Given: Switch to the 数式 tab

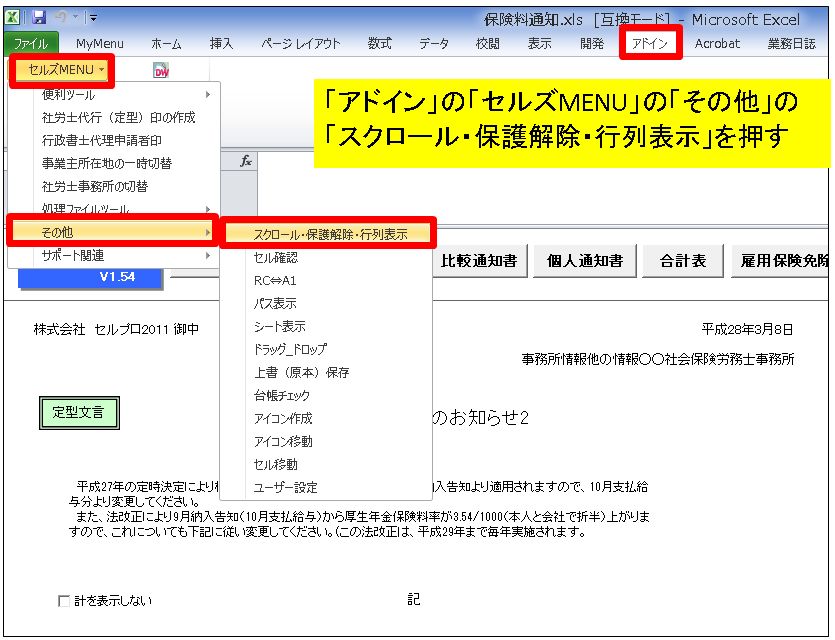Looking at the screenshot, I should 380,44.
